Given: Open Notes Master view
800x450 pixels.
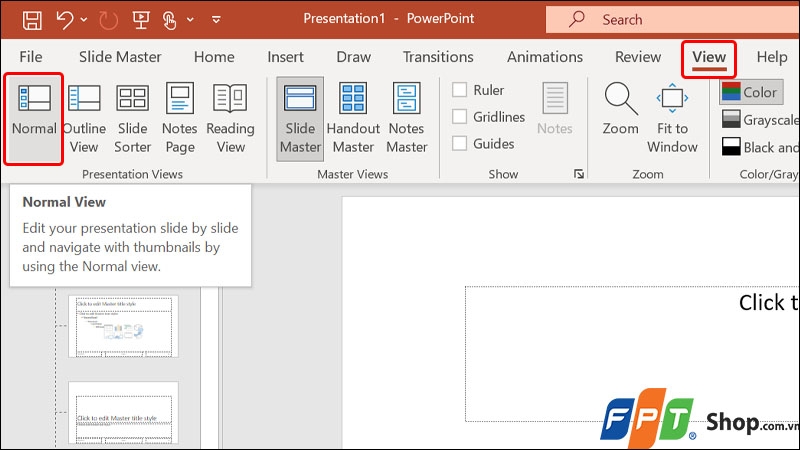Looking at the screenshot, I should (407, 118).
